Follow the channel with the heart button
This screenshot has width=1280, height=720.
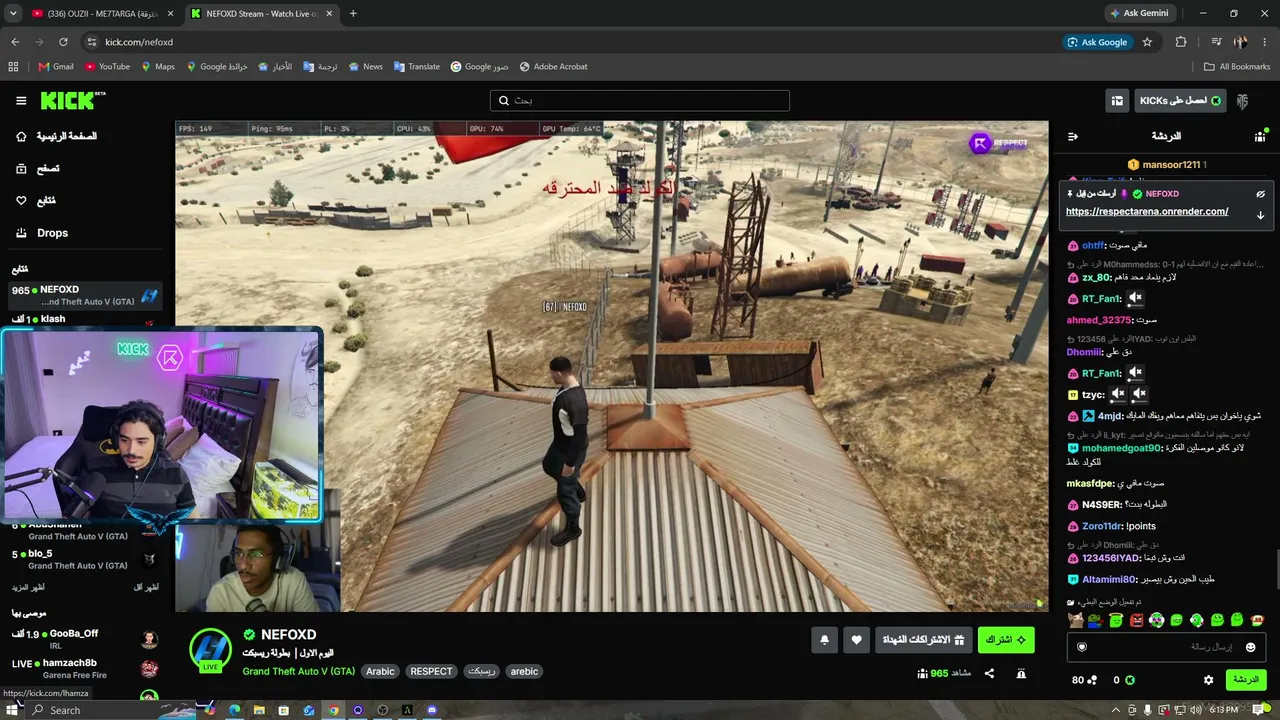tap(857, 640)
